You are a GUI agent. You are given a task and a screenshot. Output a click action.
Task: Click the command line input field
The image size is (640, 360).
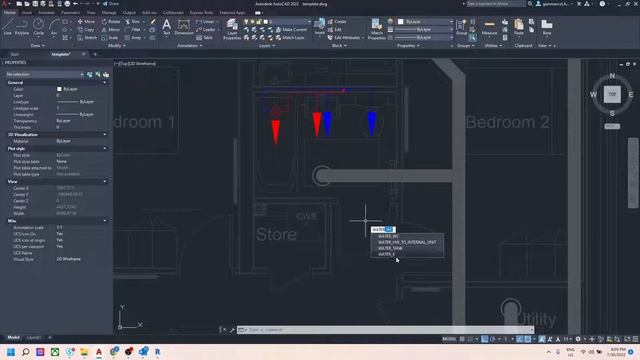tap(385, 330)
